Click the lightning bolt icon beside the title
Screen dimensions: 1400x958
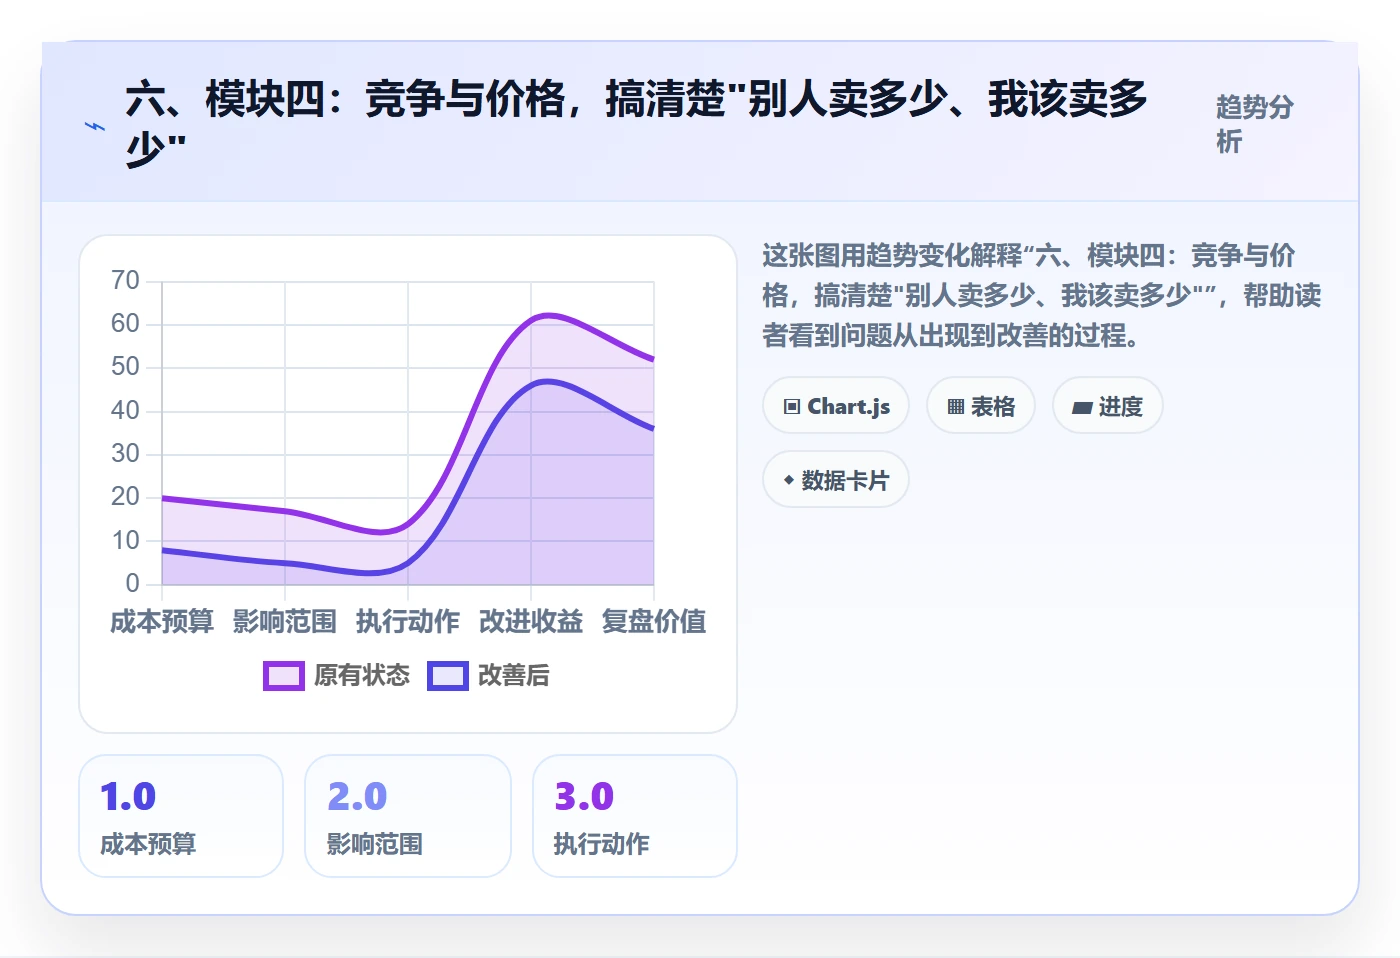point(95,126)
